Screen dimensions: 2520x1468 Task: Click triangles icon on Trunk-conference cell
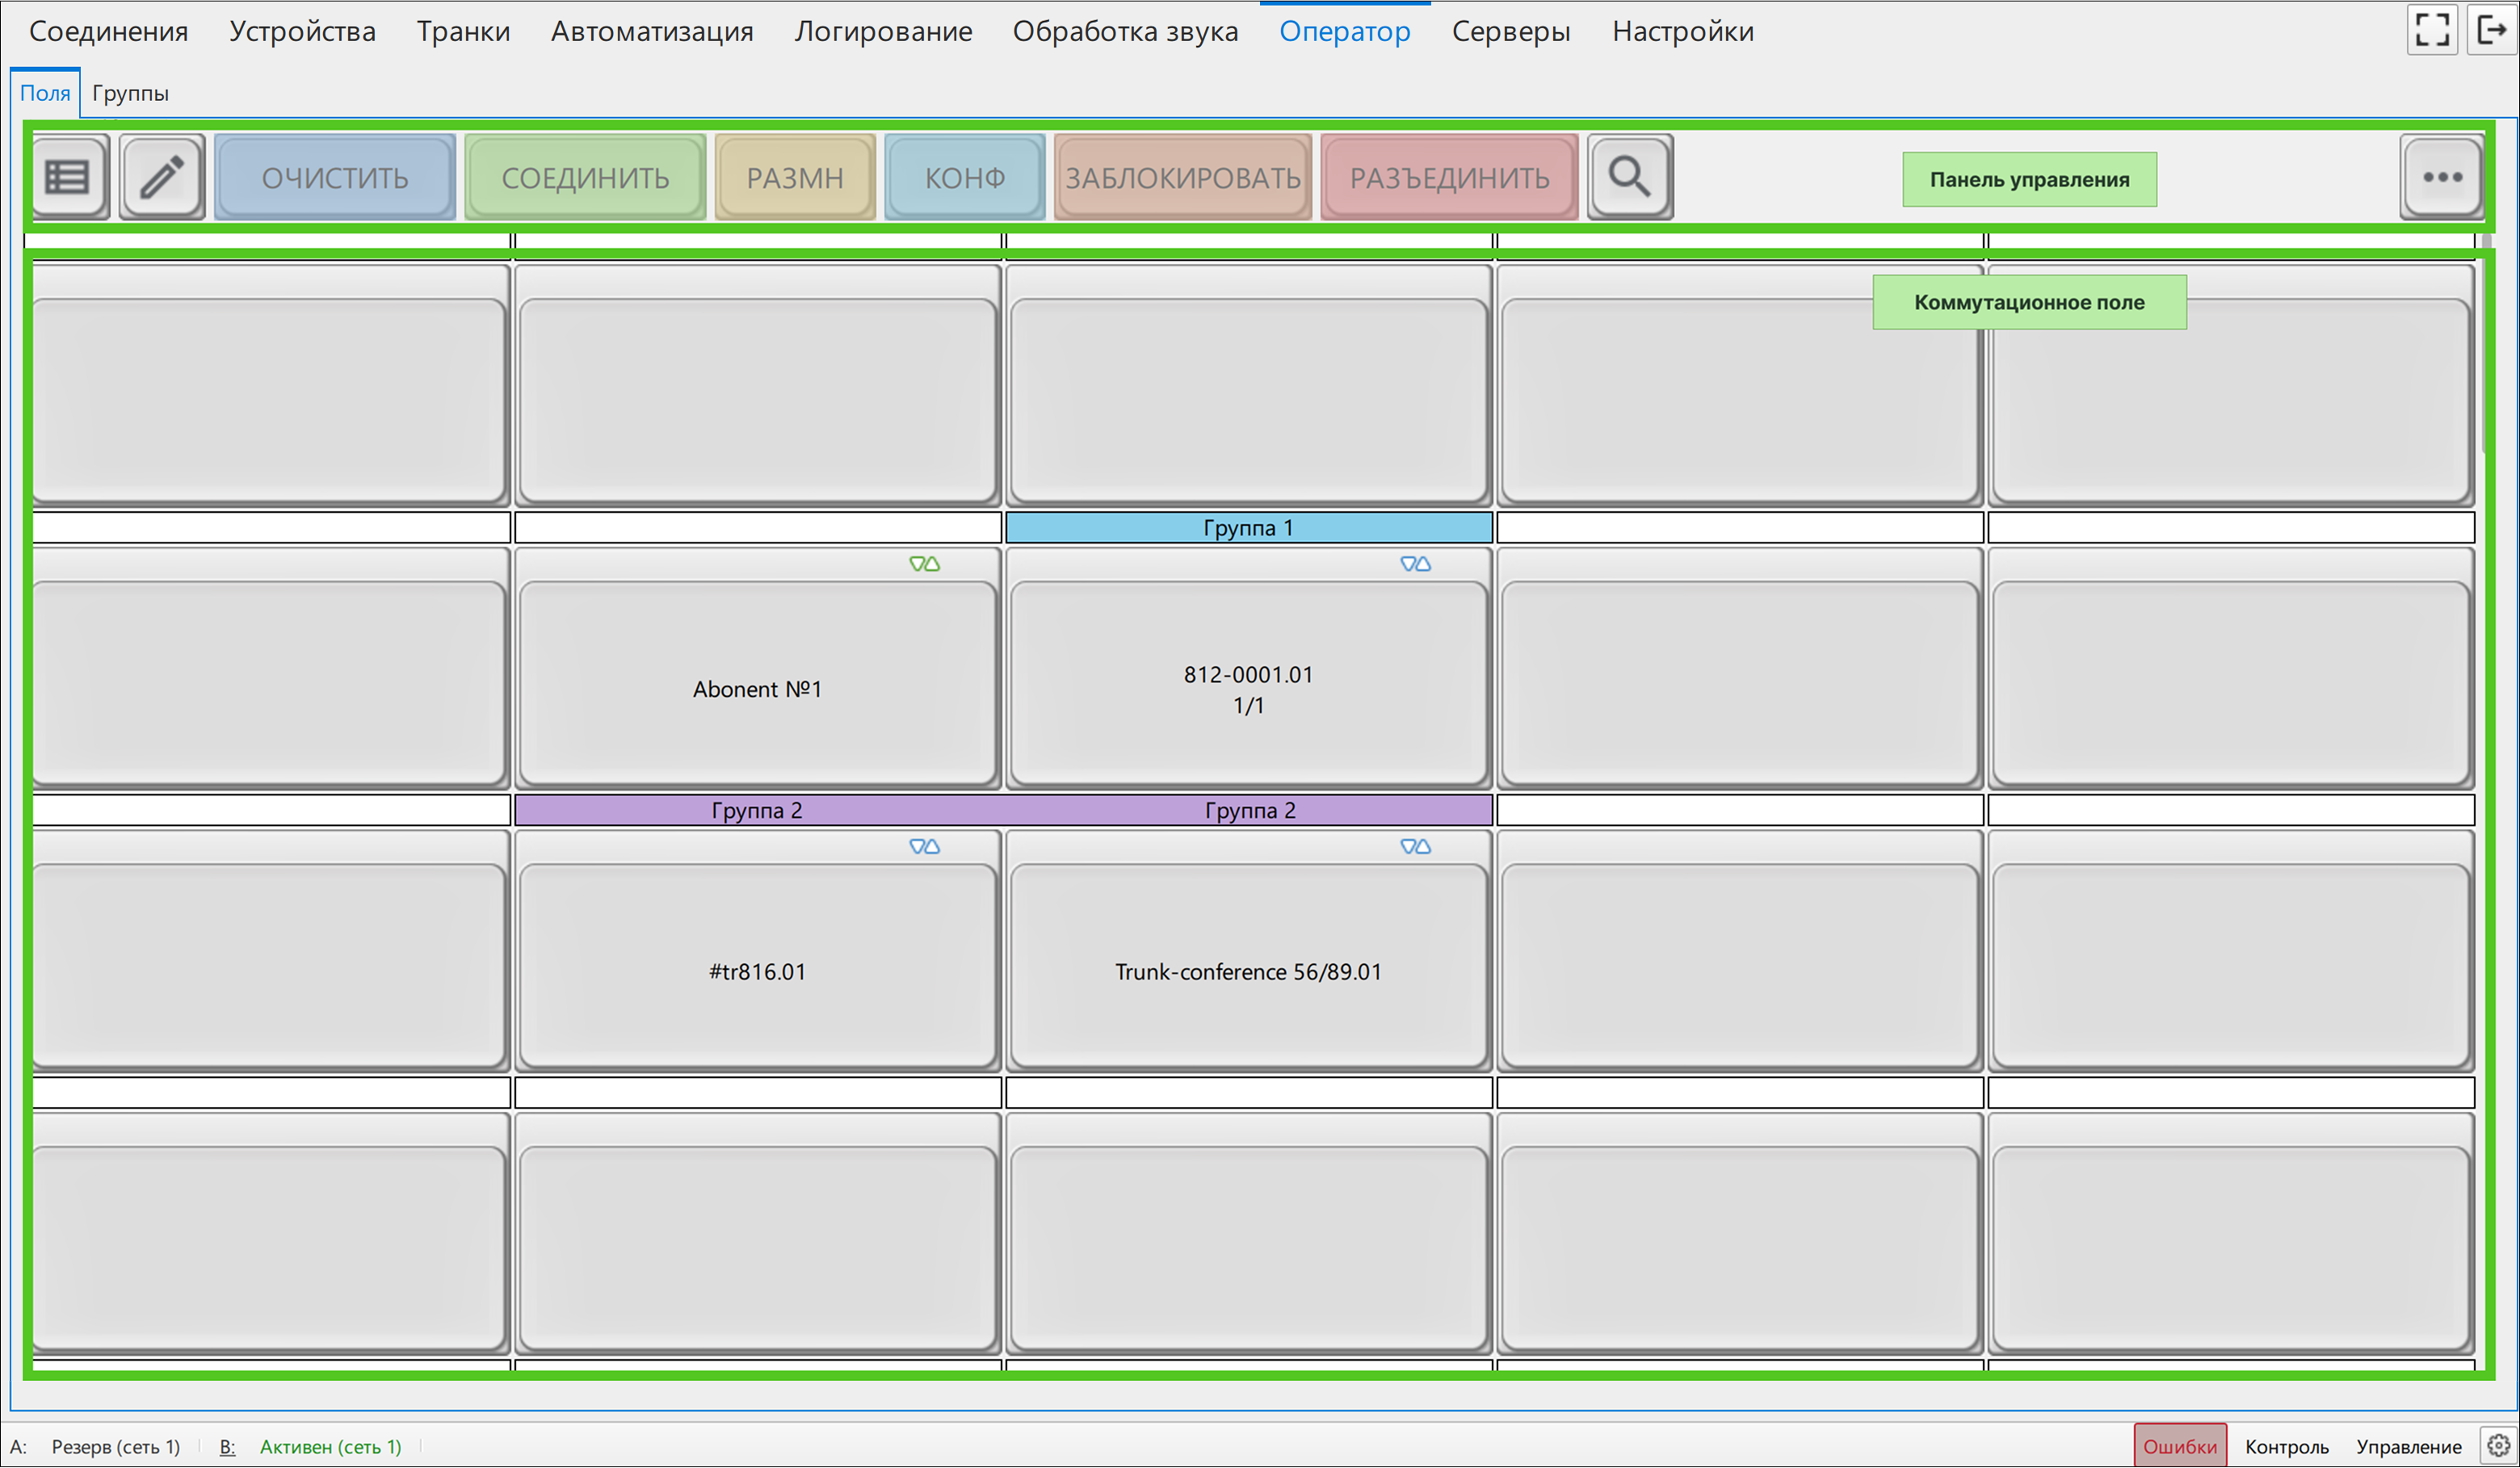[x=1415, y=846]
